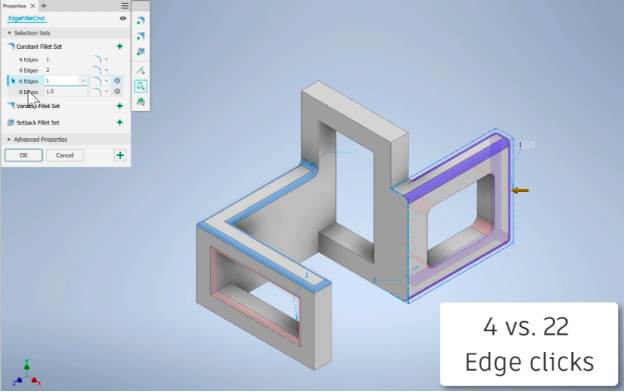Open the Properties panel hamburger menu
This screenshot has width=624, height=392.
[x=125, y=6]
